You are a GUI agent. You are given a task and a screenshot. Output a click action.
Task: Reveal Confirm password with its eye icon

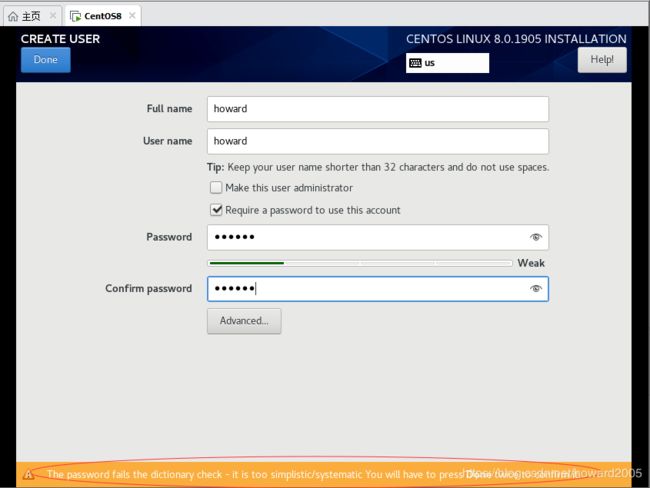coord(536,289)
